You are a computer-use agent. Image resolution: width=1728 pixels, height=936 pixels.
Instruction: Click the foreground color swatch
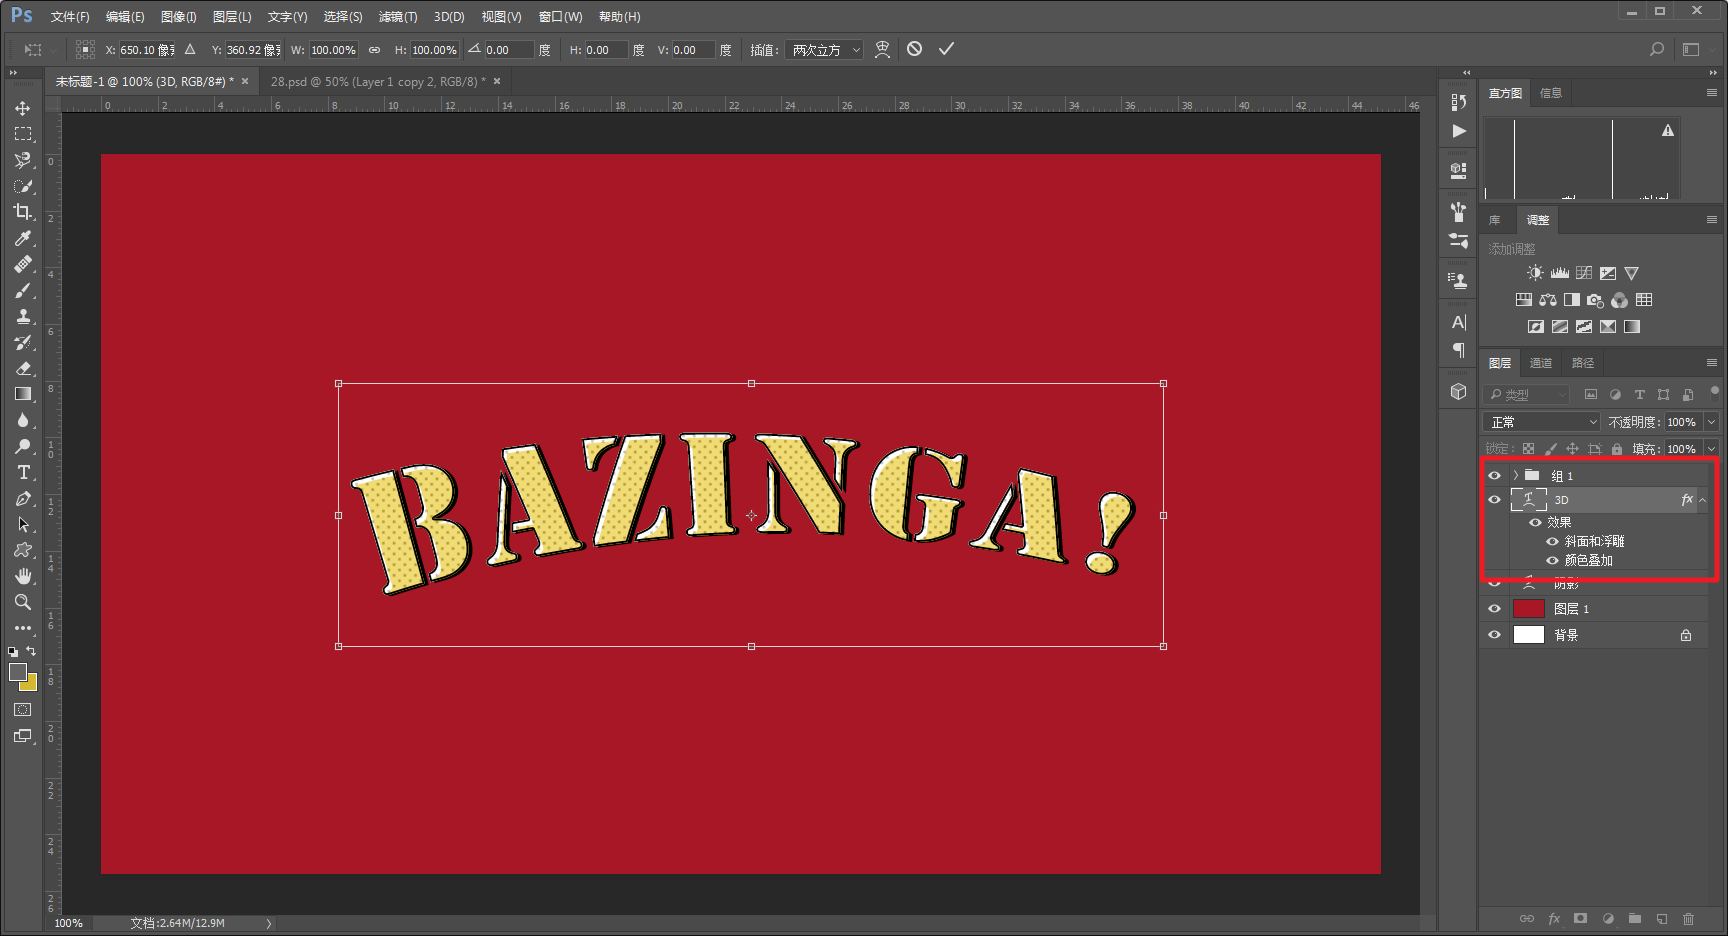[x=18, y=672]
